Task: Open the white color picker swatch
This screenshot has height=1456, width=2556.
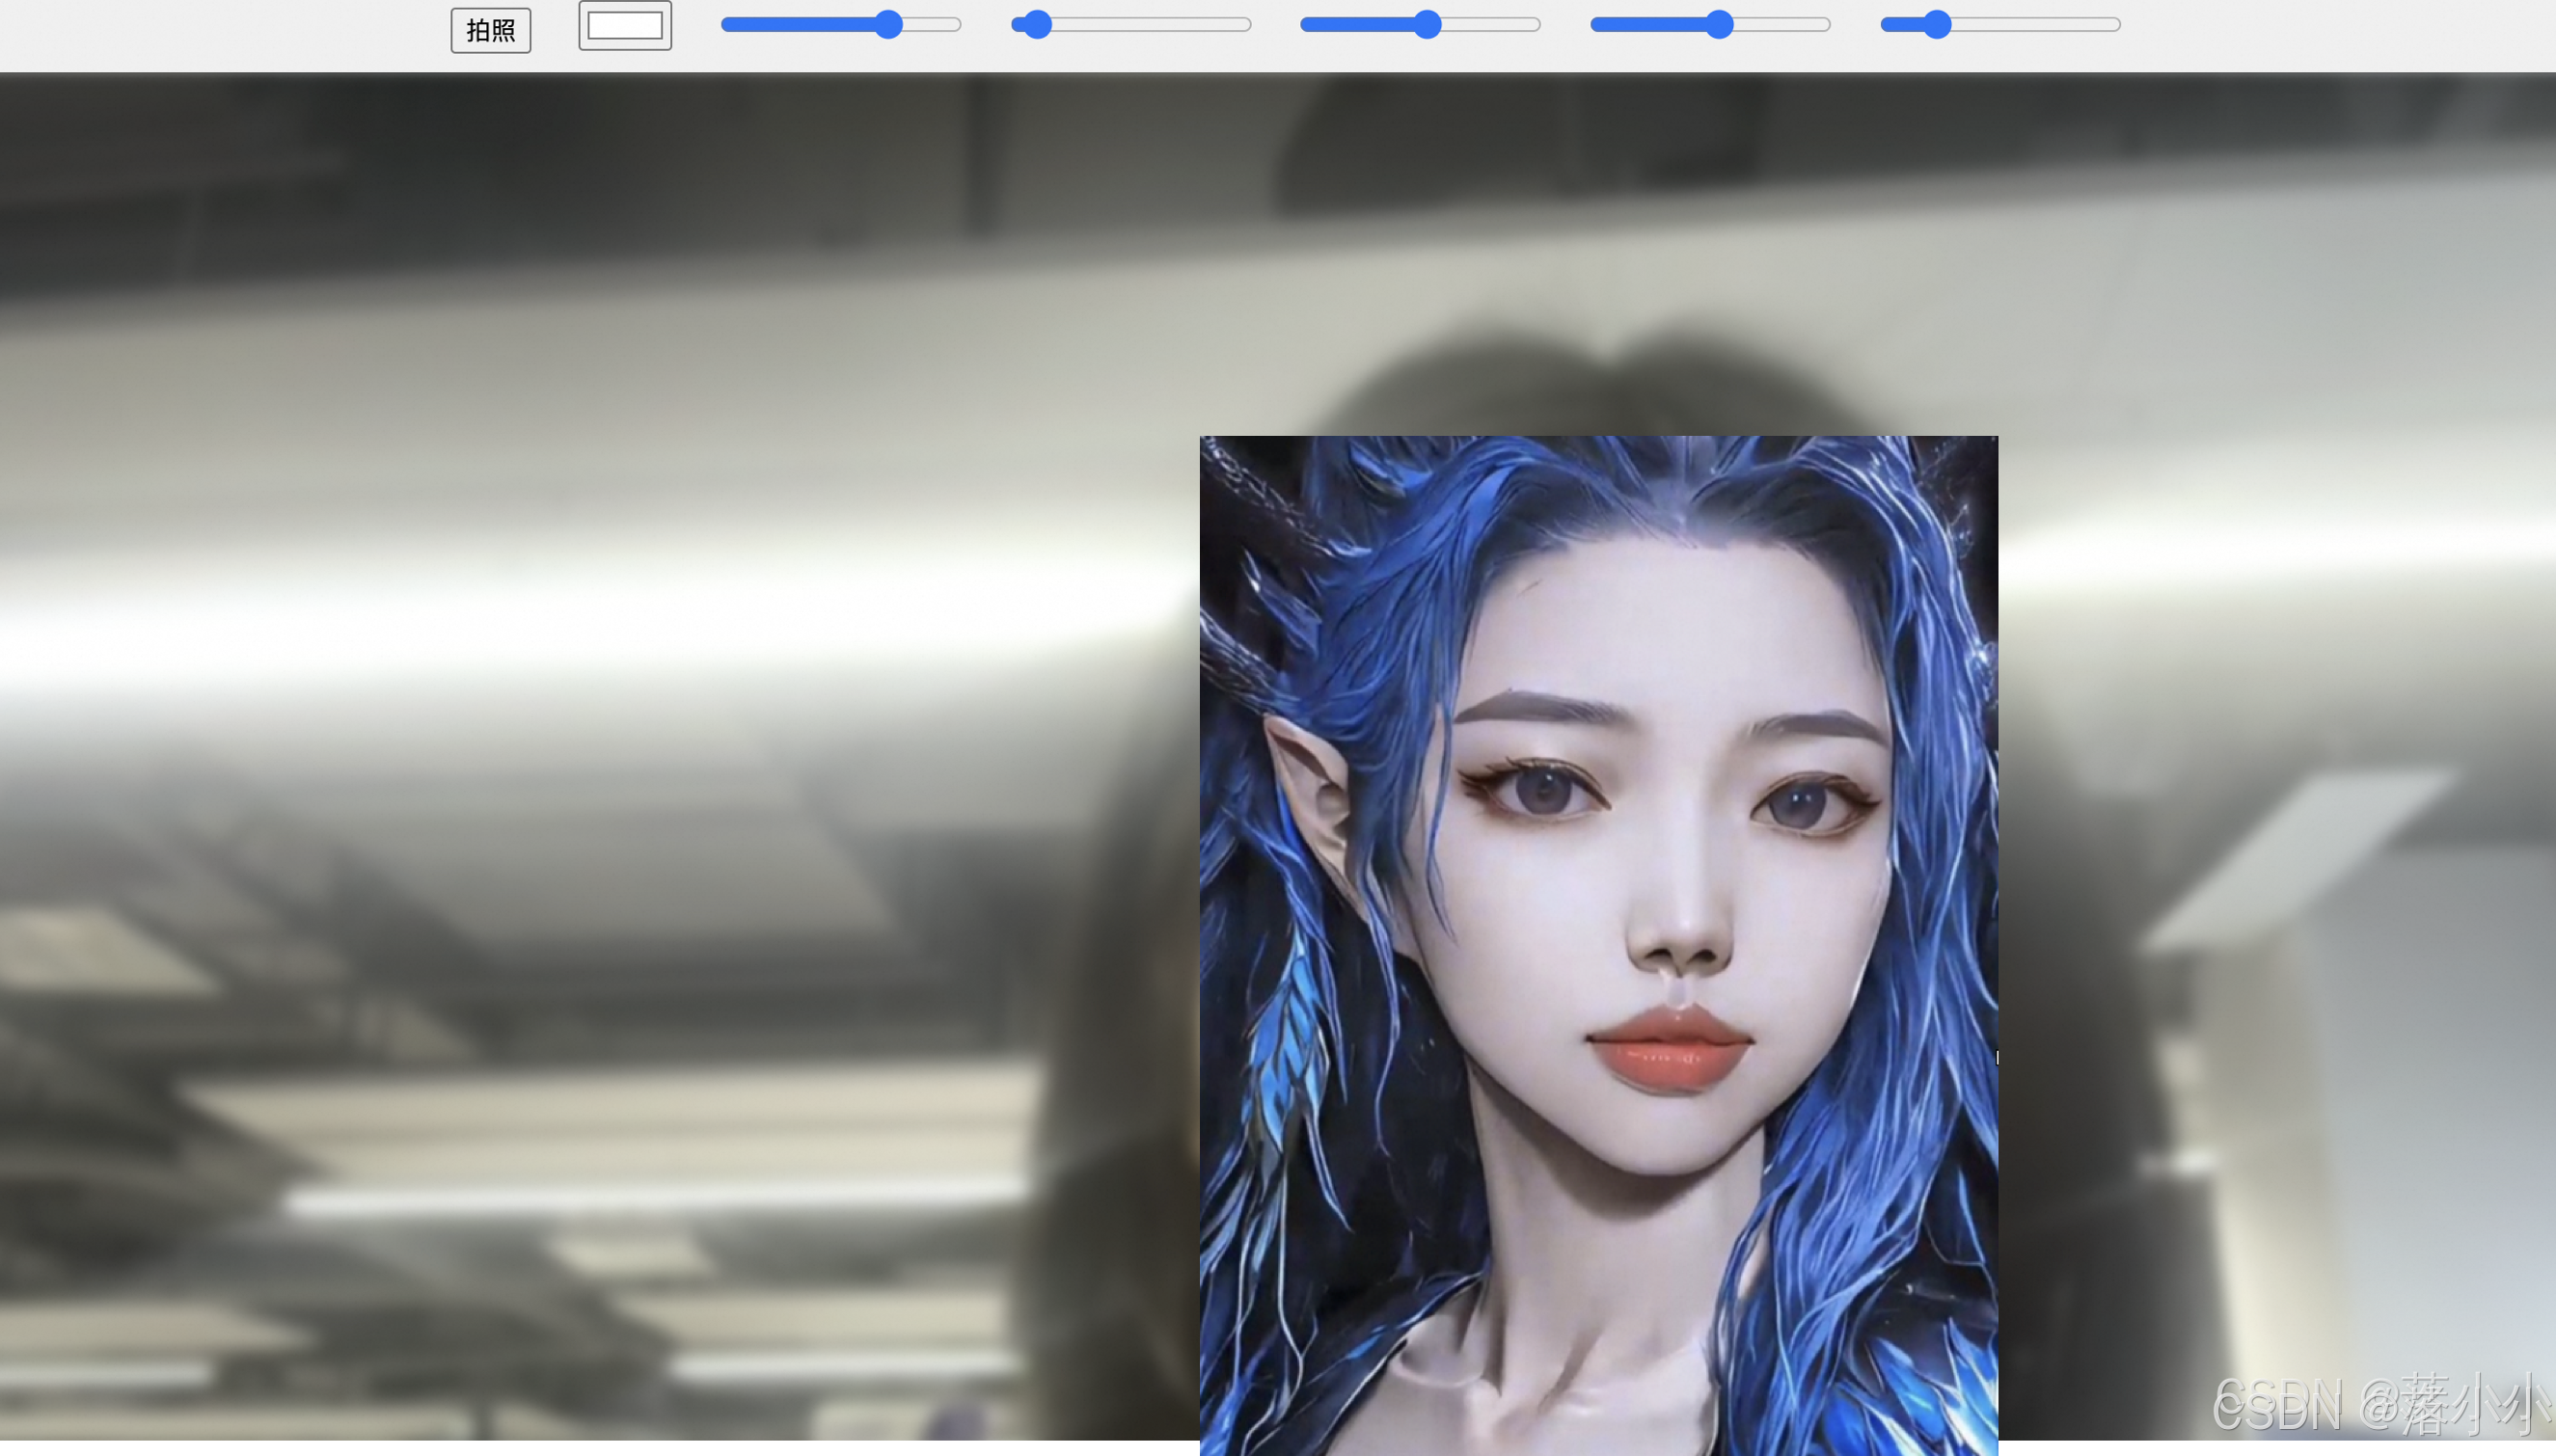Action: click(625, 26)
